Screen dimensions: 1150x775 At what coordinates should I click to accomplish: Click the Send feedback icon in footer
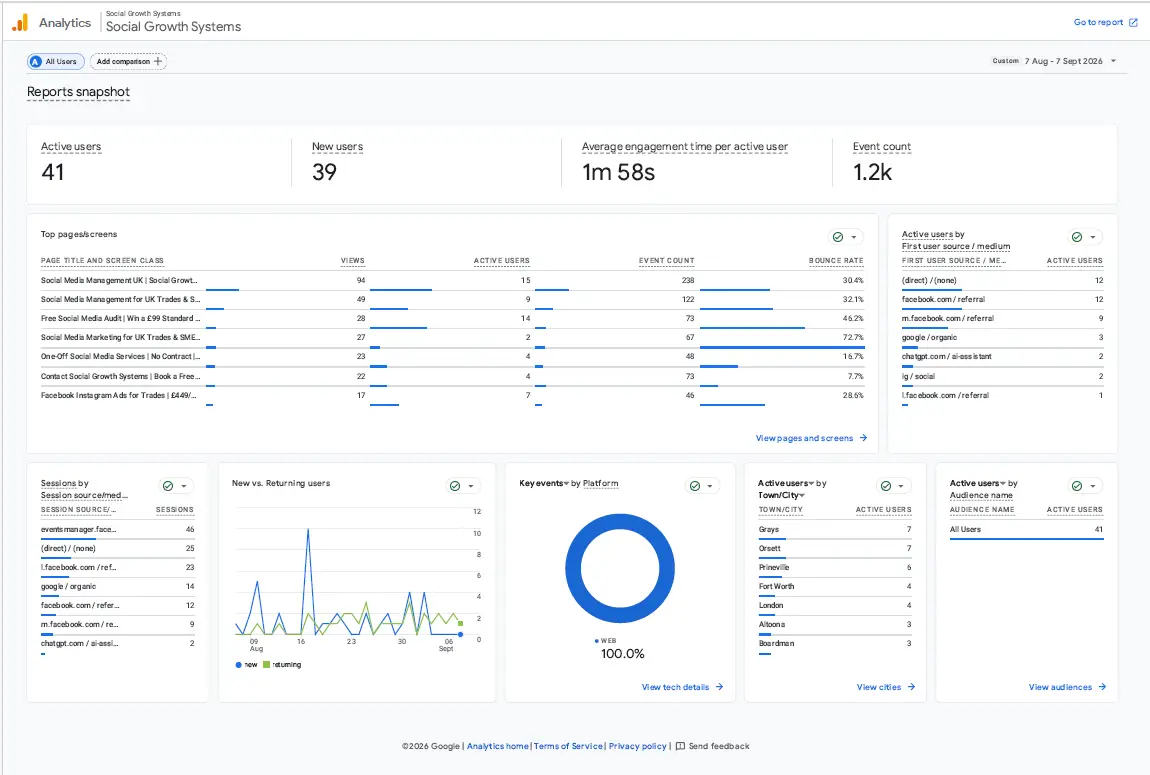tap(680, 746)
